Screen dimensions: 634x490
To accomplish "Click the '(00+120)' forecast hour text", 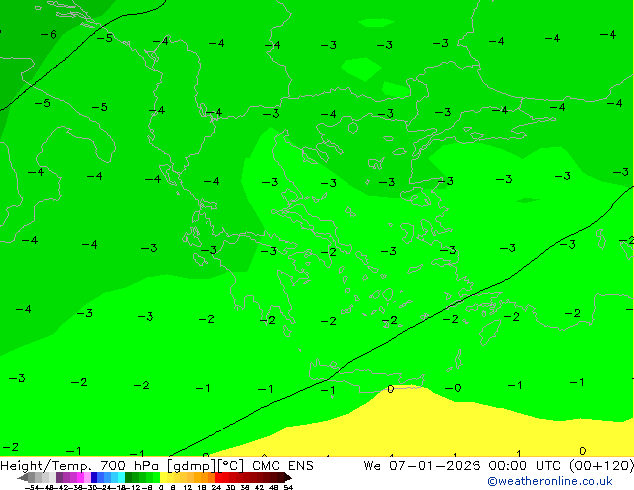I will pyautogui.click(x=601, y=466).
